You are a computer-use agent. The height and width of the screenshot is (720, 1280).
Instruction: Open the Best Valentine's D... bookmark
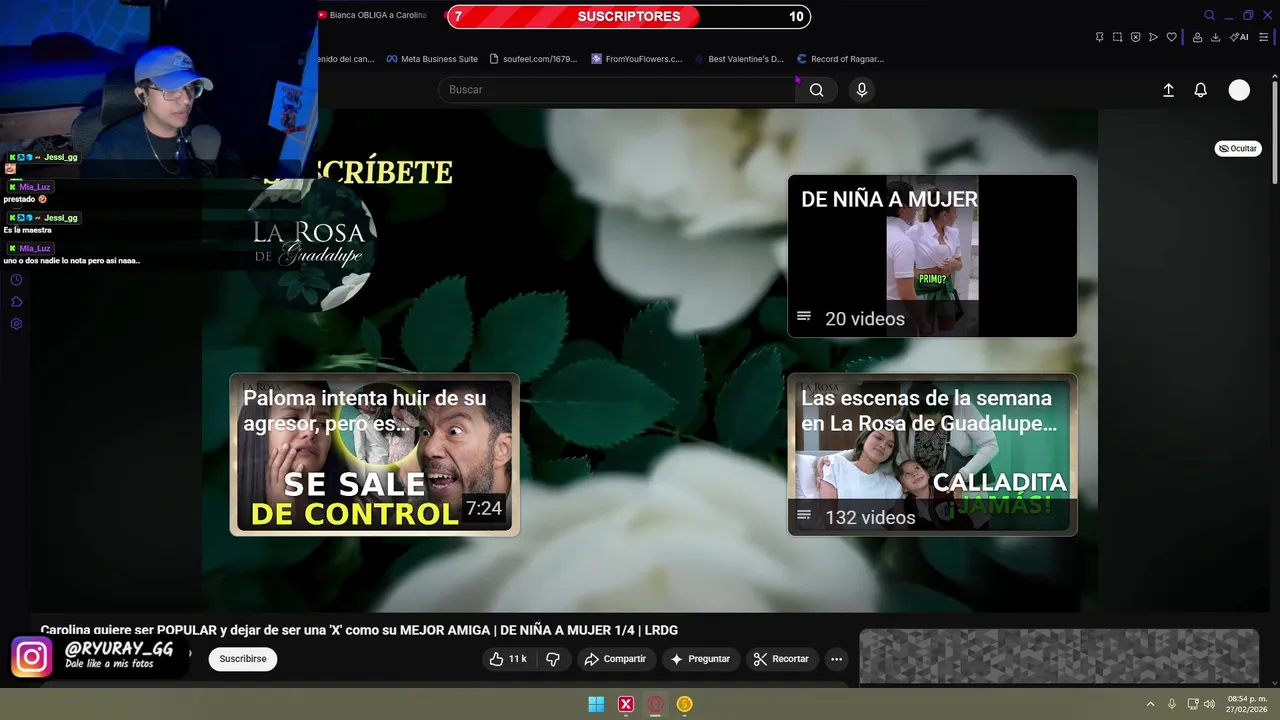point(739,59)
